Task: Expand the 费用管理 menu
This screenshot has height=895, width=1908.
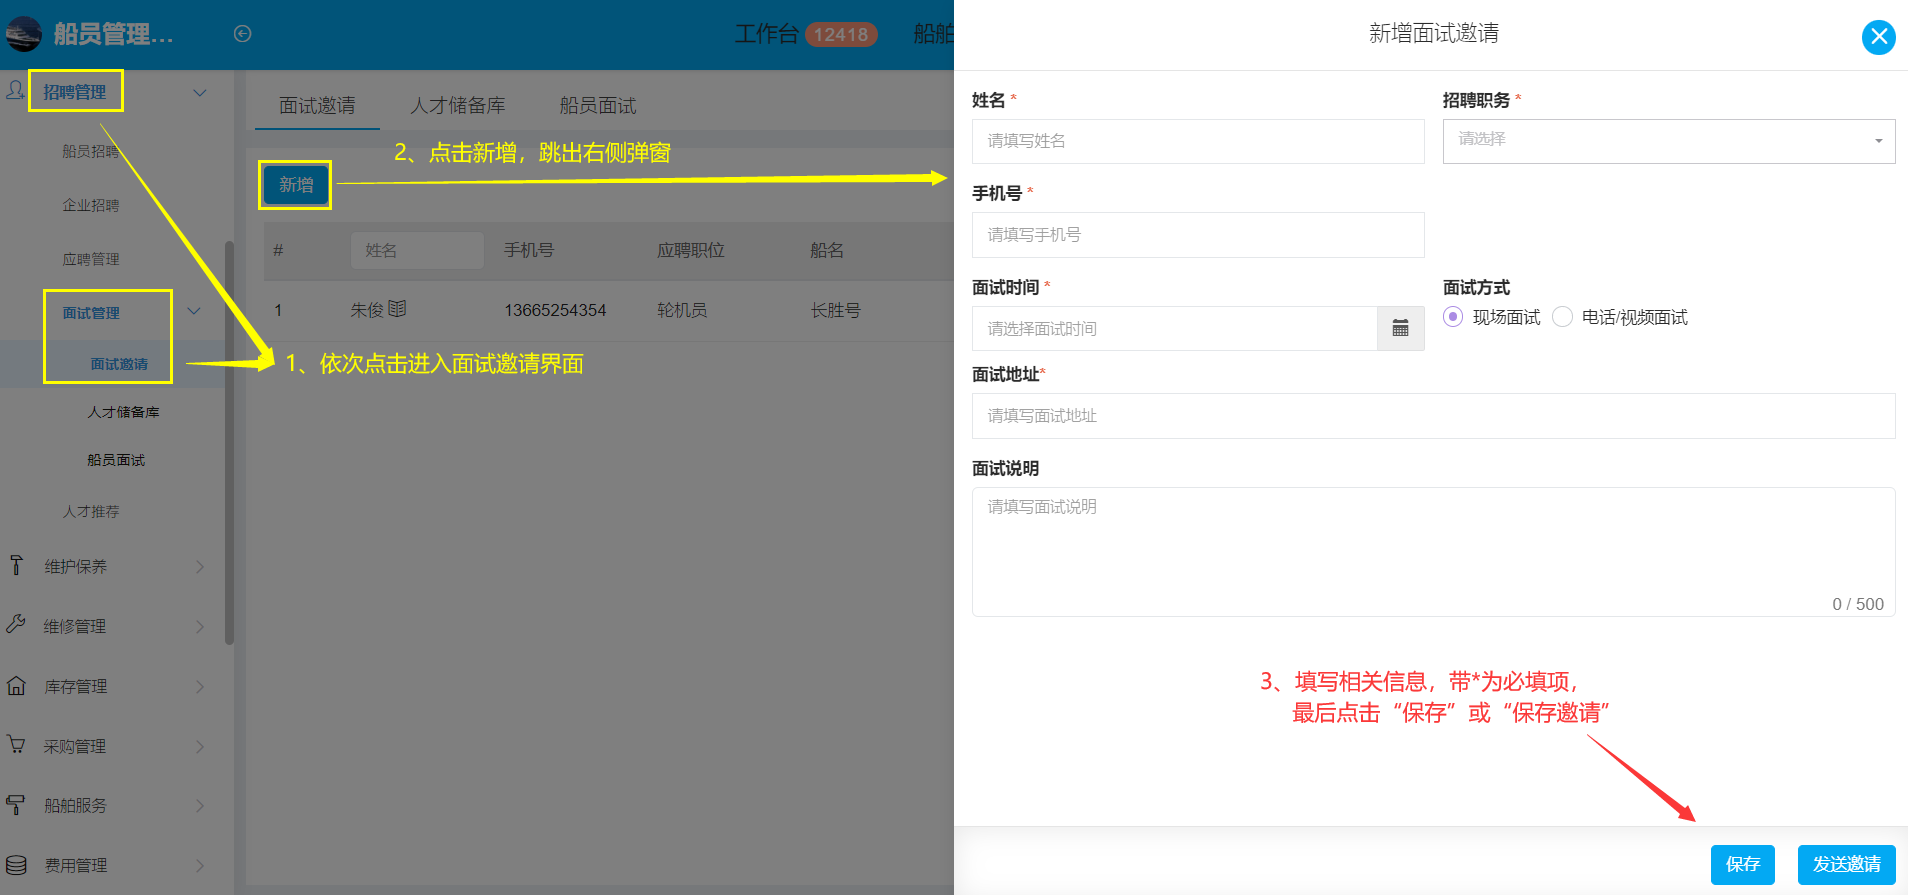Action: [x=200, y=865]
